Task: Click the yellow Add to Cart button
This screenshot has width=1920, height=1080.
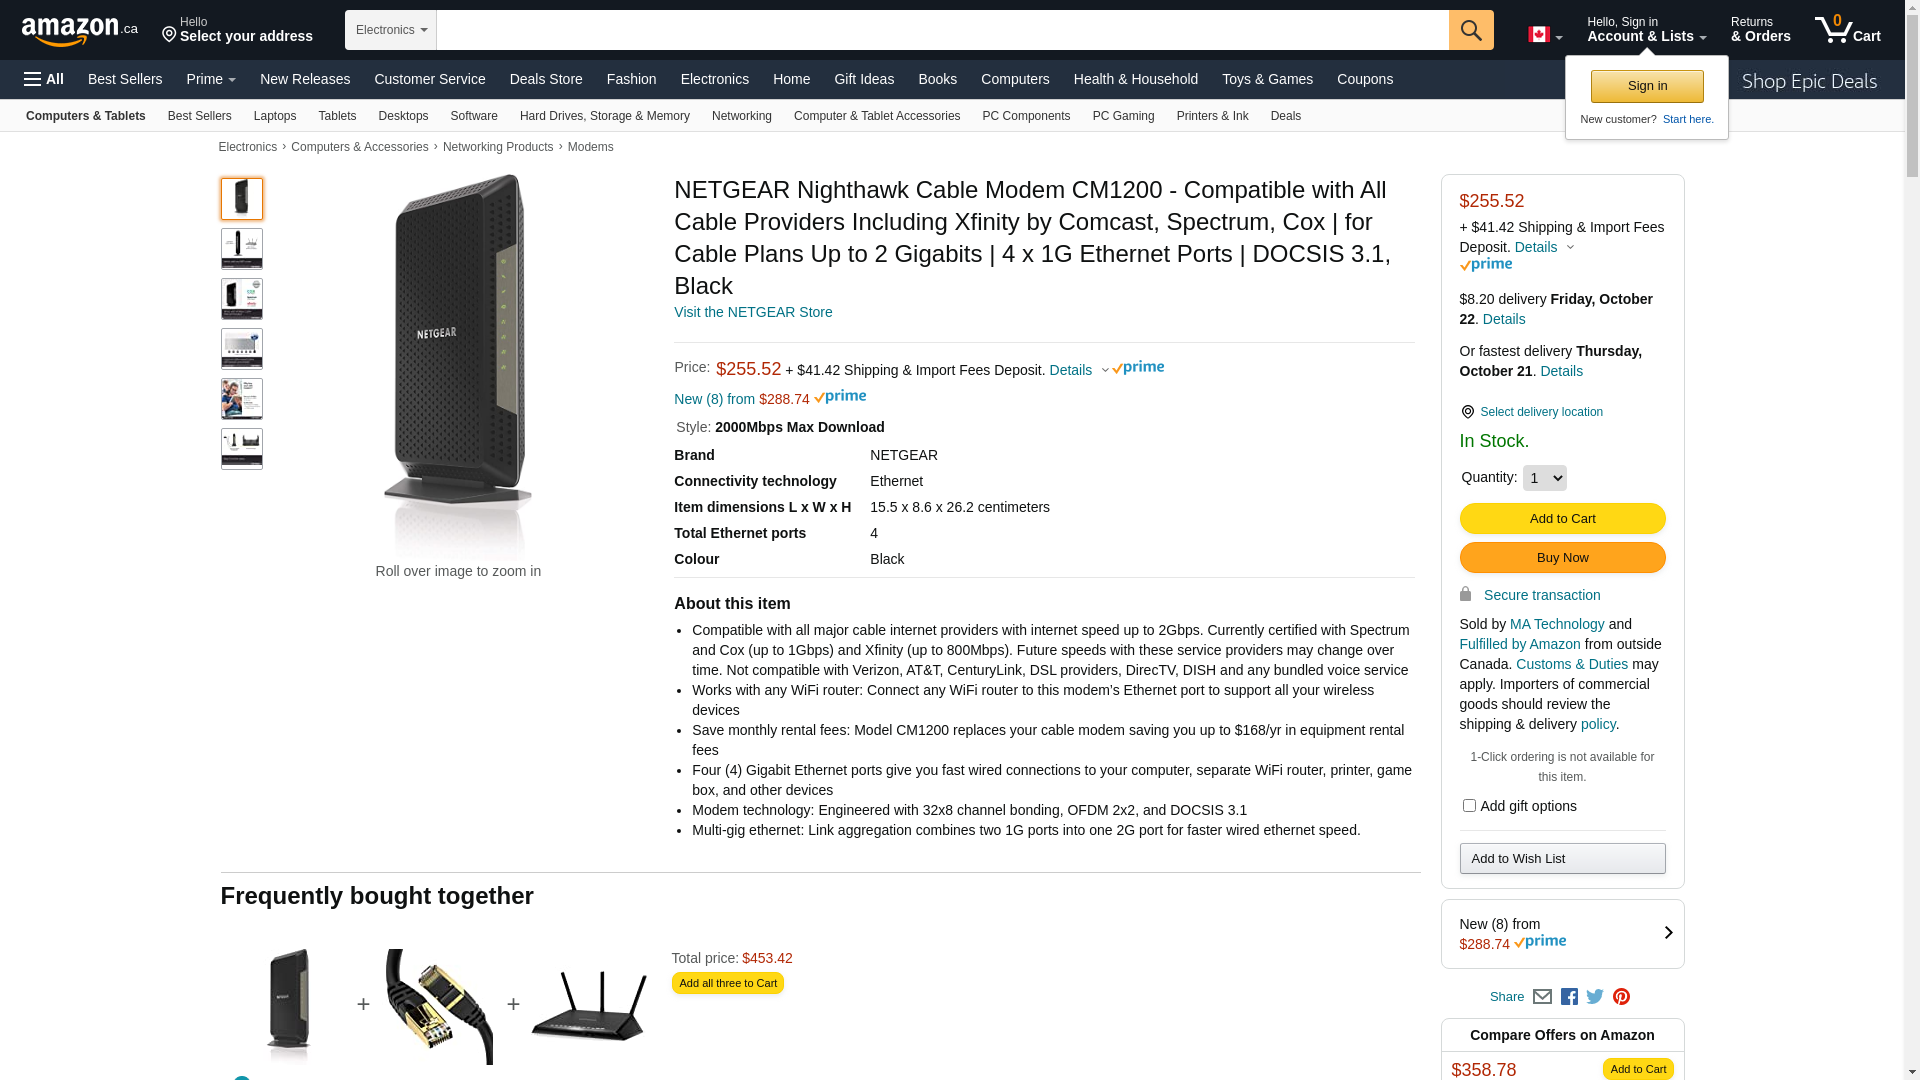Action: pyautogui.click(x=1562, y=518)
